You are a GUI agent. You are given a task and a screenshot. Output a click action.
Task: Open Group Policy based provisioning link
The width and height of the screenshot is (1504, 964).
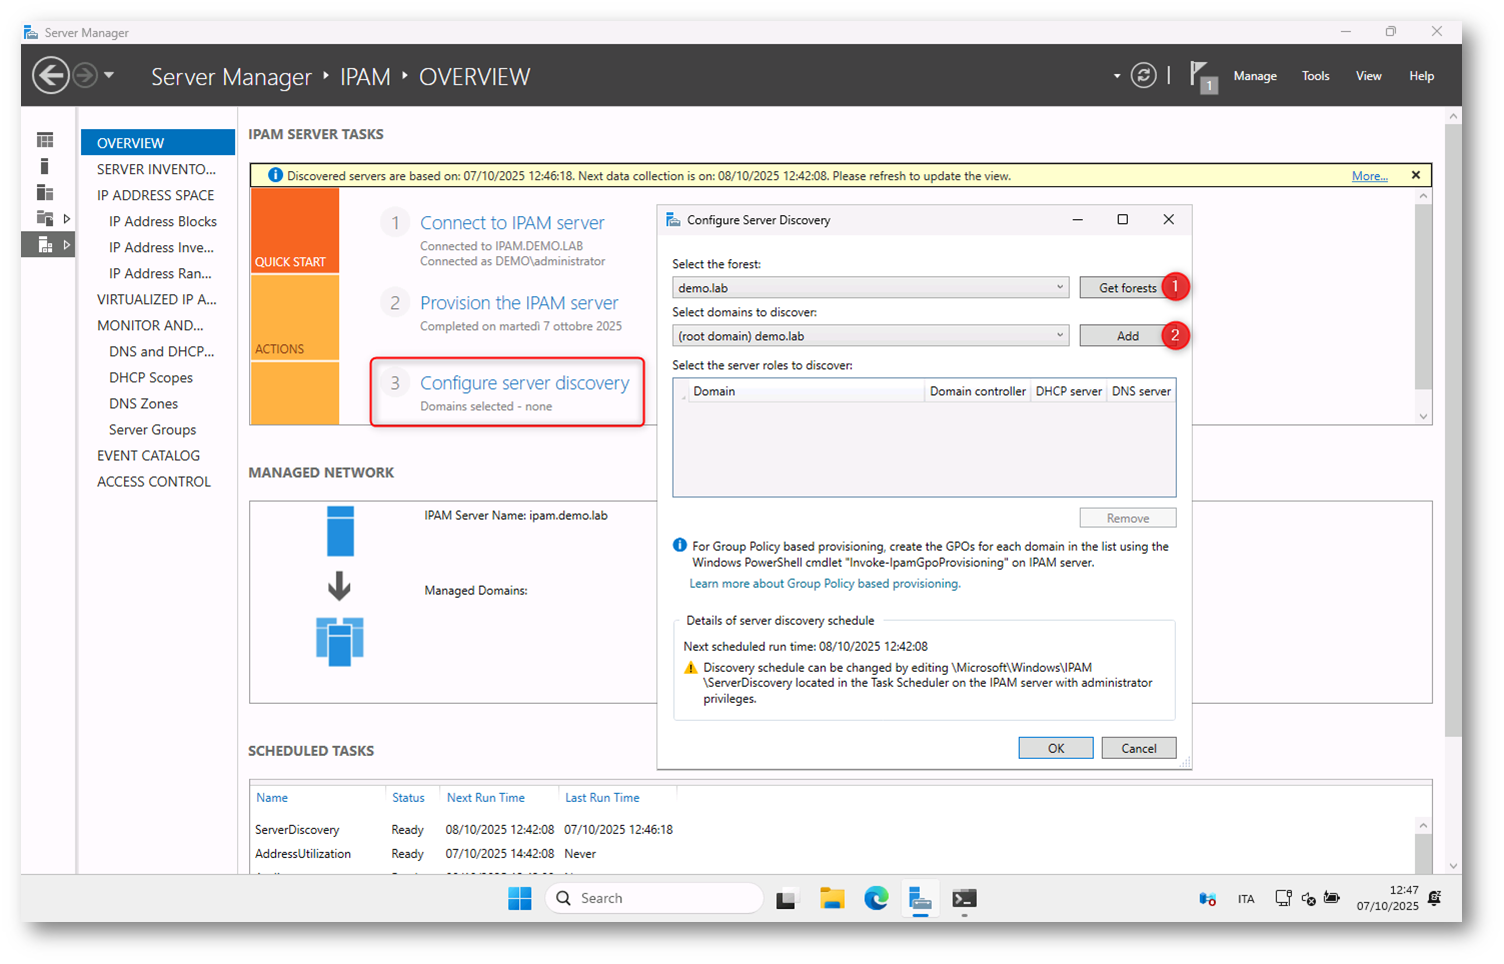pyautogui.click(x=824, y=584)
